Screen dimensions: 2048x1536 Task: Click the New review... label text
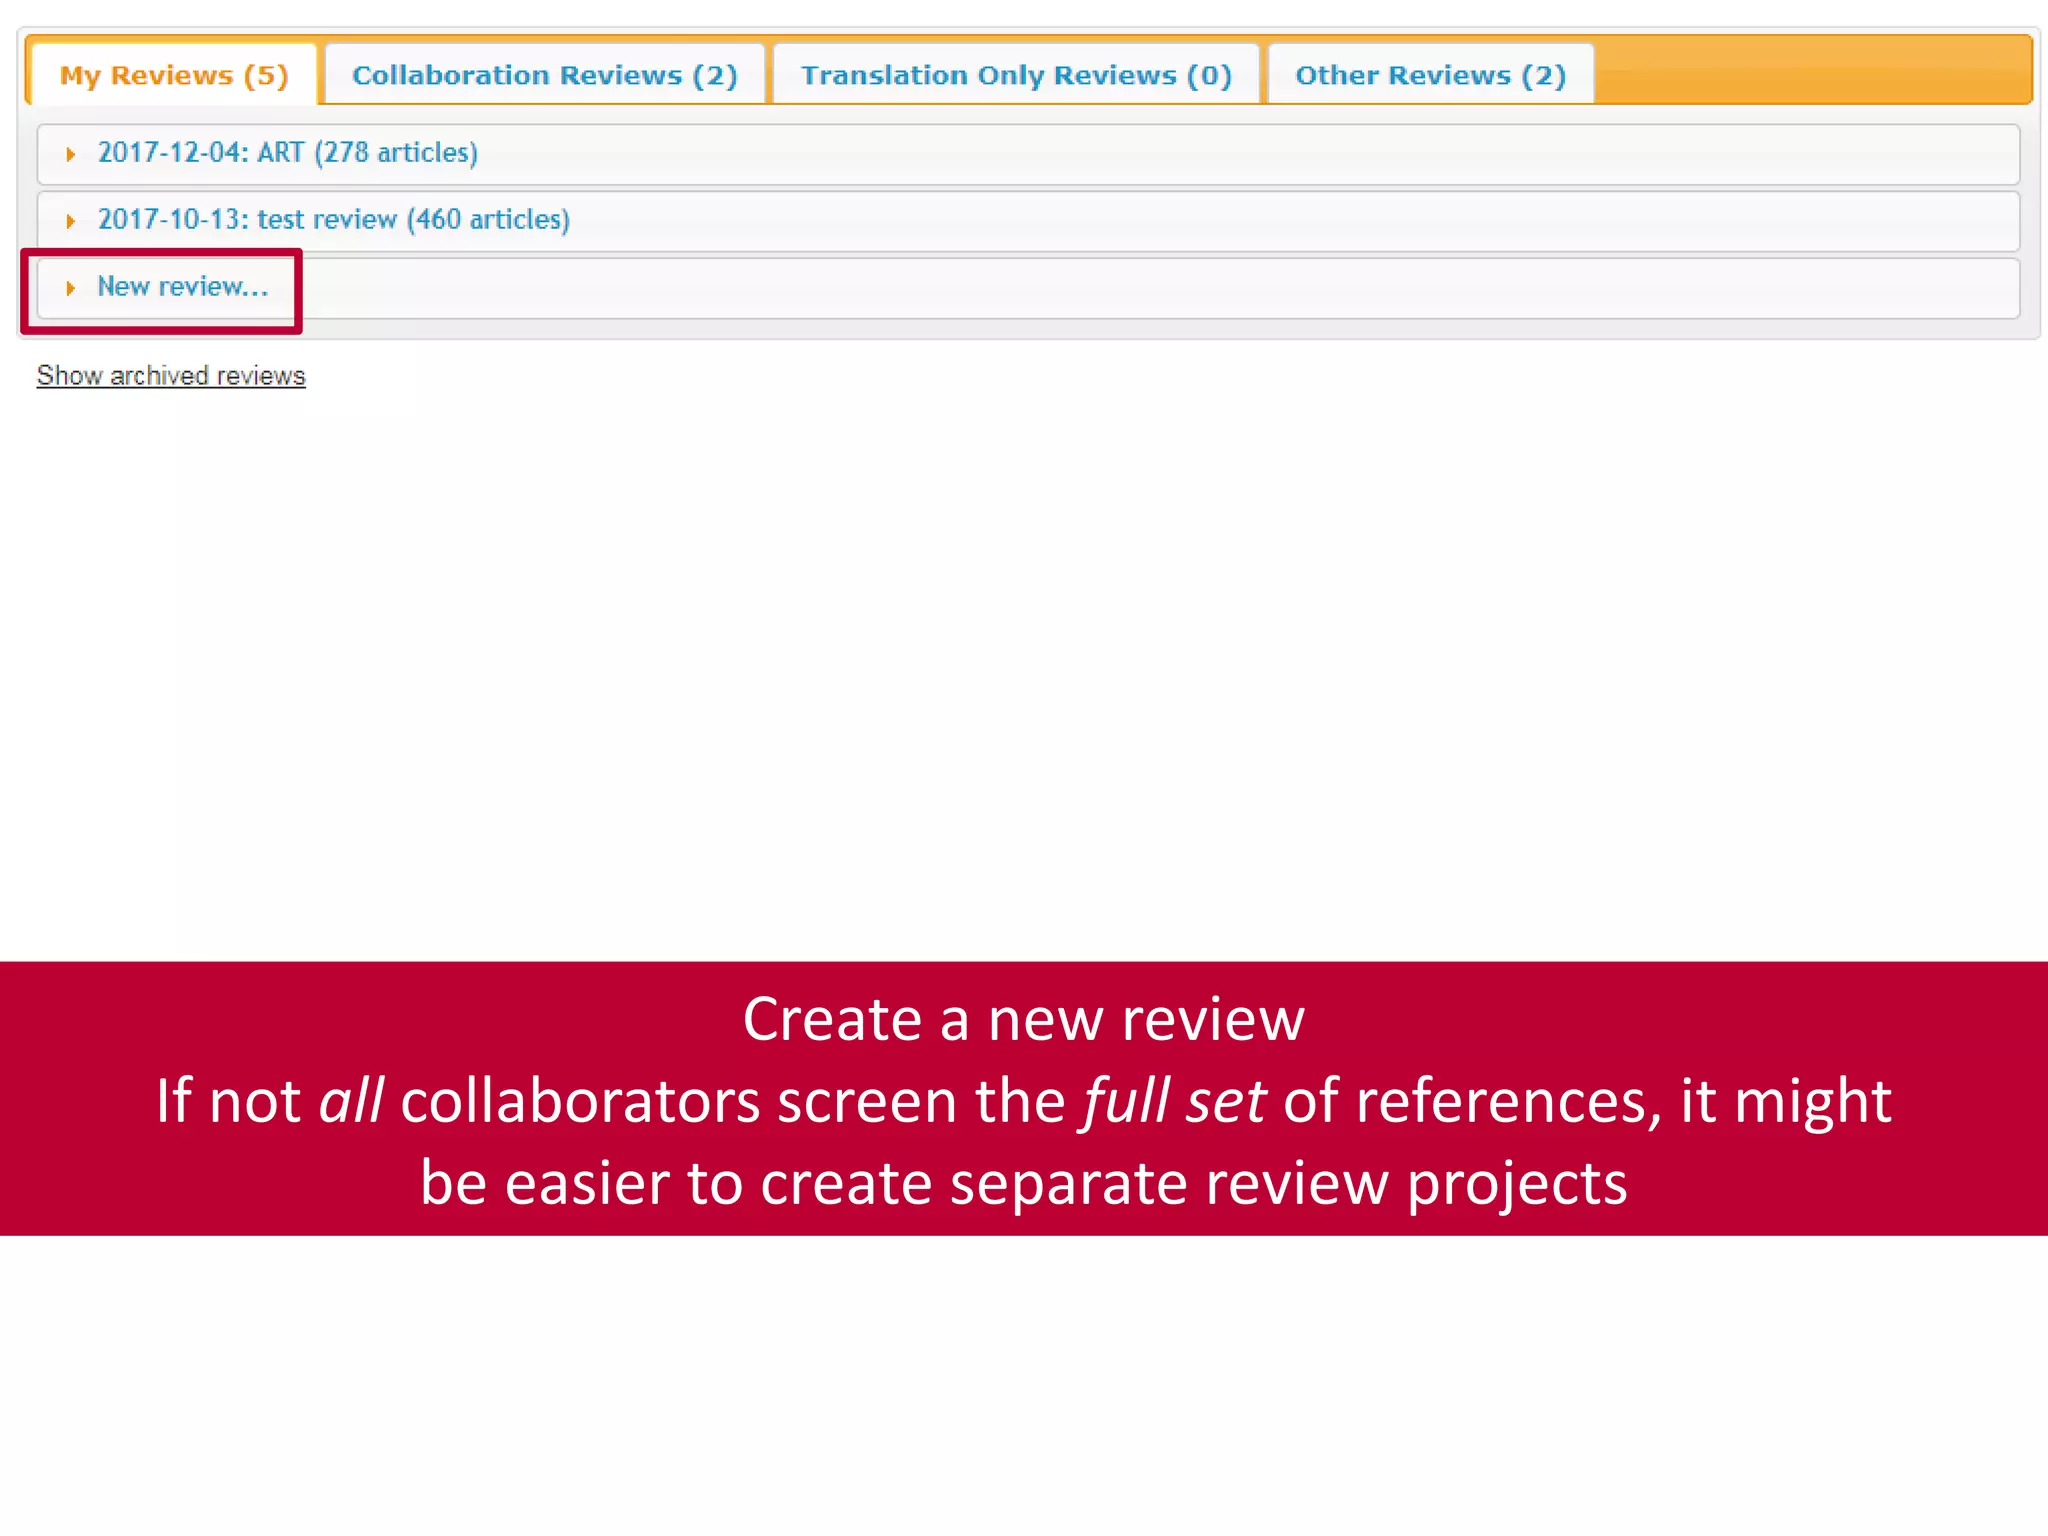[x=183, y=287]
